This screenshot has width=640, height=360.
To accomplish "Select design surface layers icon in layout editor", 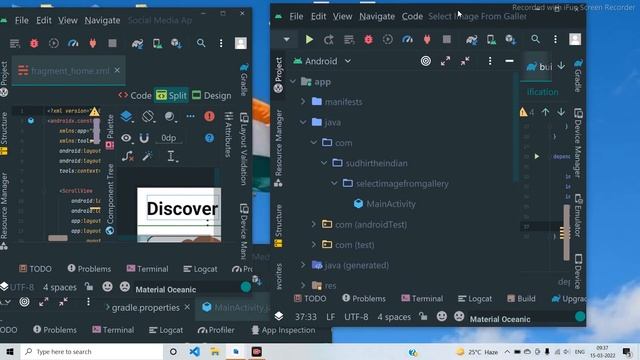I will (x=127, y=116).
